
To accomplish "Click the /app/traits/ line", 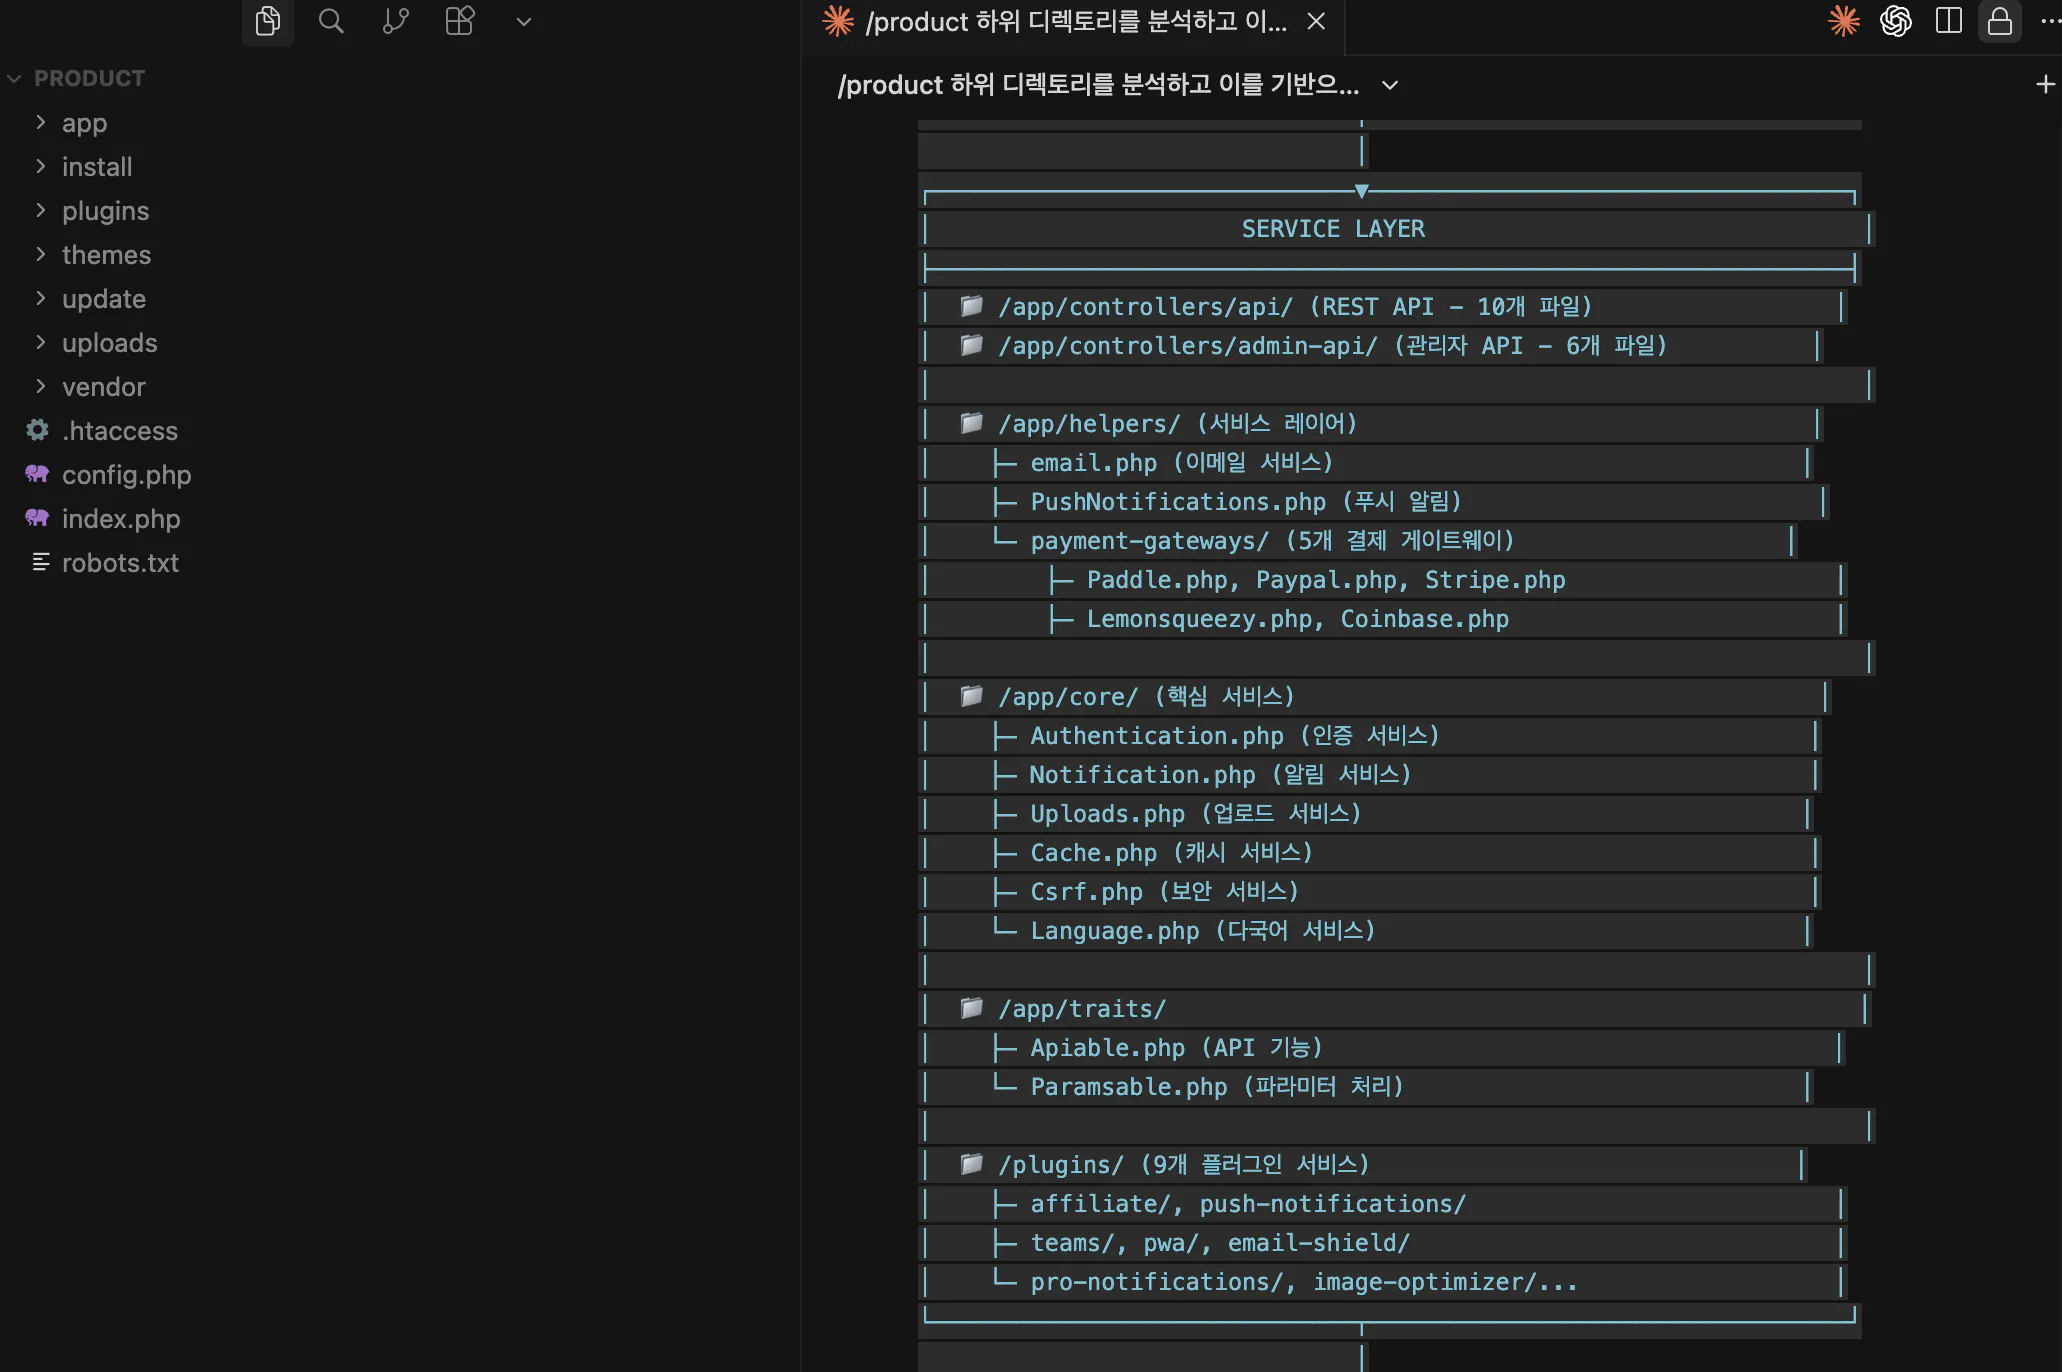I will point(1082,1009).
